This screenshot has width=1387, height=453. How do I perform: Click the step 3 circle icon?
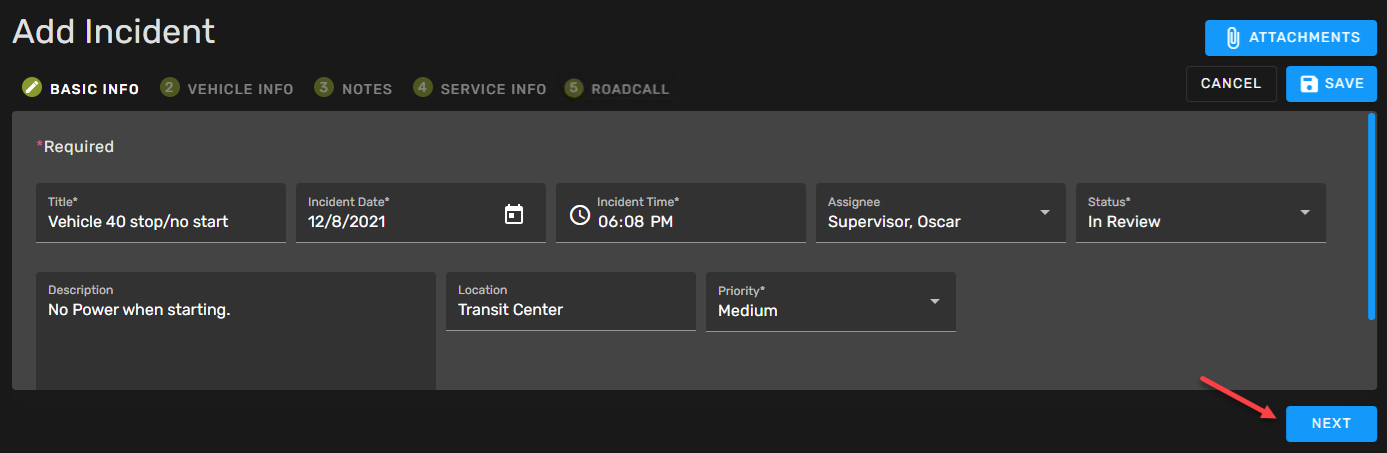pos(323,88)
